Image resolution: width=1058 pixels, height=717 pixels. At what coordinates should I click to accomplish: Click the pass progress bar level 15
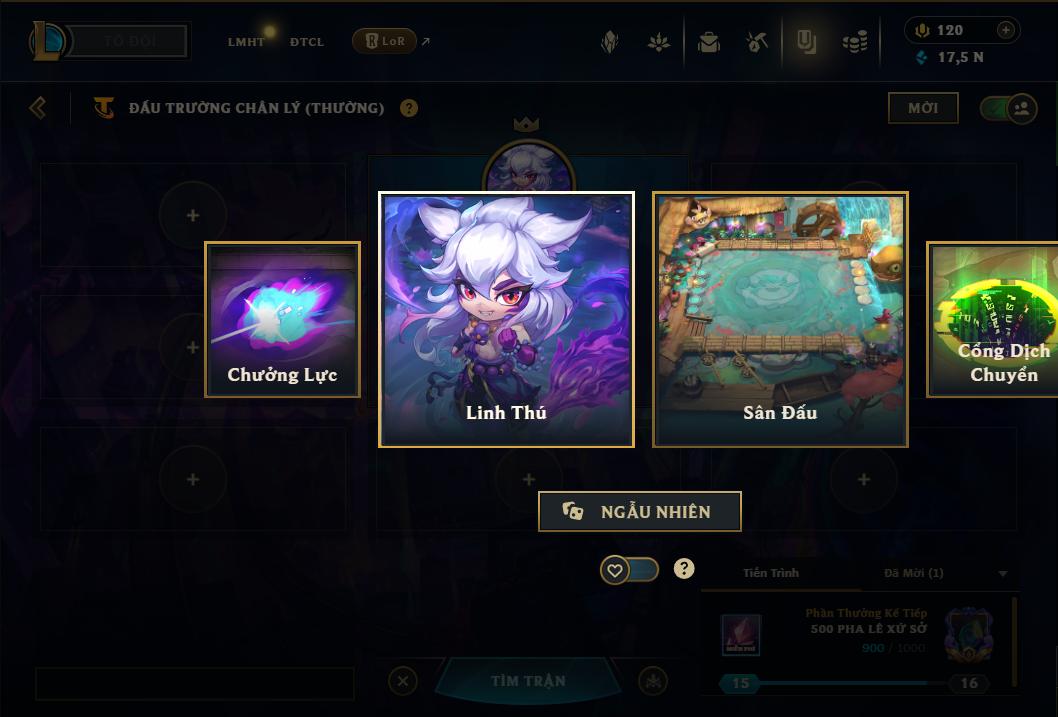[x=740, y=683]
